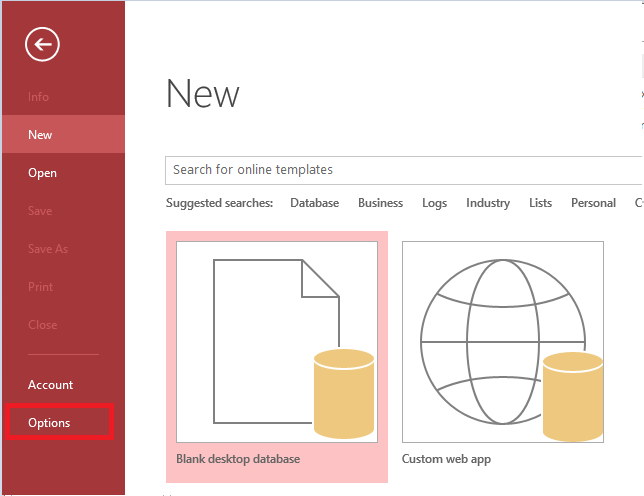The image size is (644, 496).
Task: Click the Search for online templates field
Action: coord(400,170)
